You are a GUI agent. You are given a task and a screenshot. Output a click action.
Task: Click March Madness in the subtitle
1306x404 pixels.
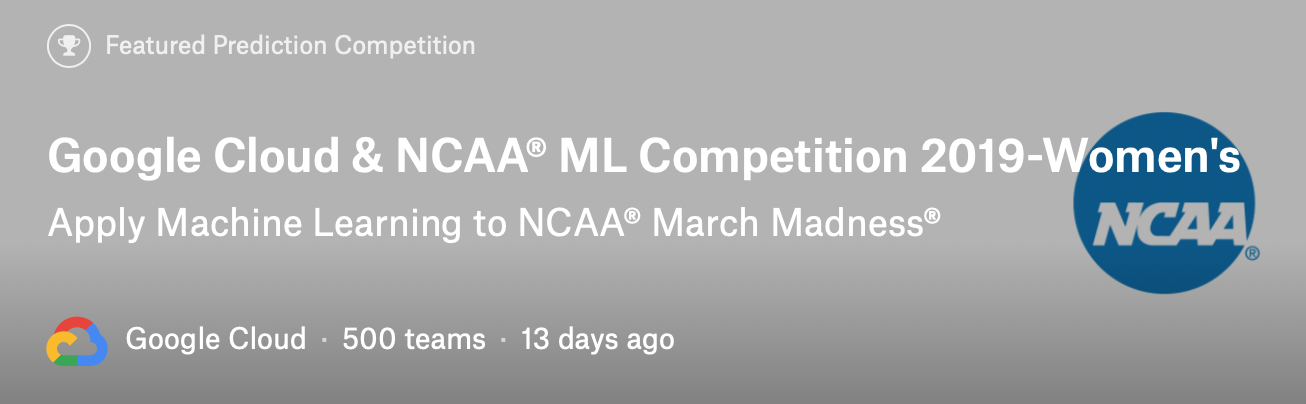pos(796,223)
